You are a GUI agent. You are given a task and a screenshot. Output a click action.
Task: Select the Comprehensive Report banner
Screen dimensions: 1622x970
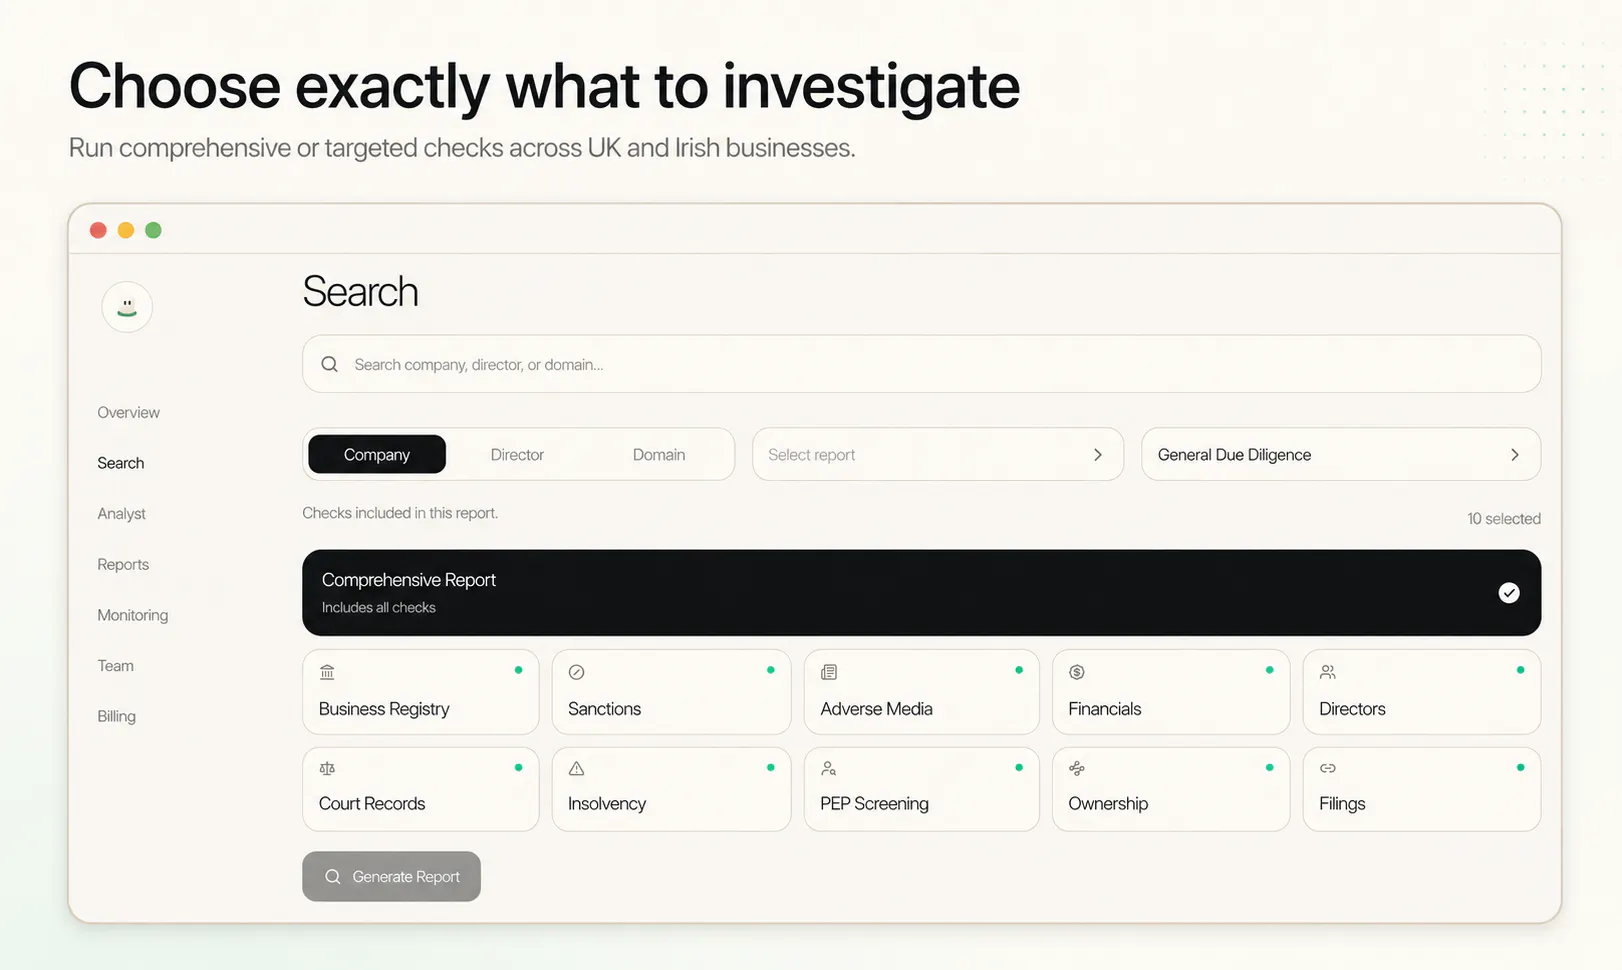pos(921,593)
